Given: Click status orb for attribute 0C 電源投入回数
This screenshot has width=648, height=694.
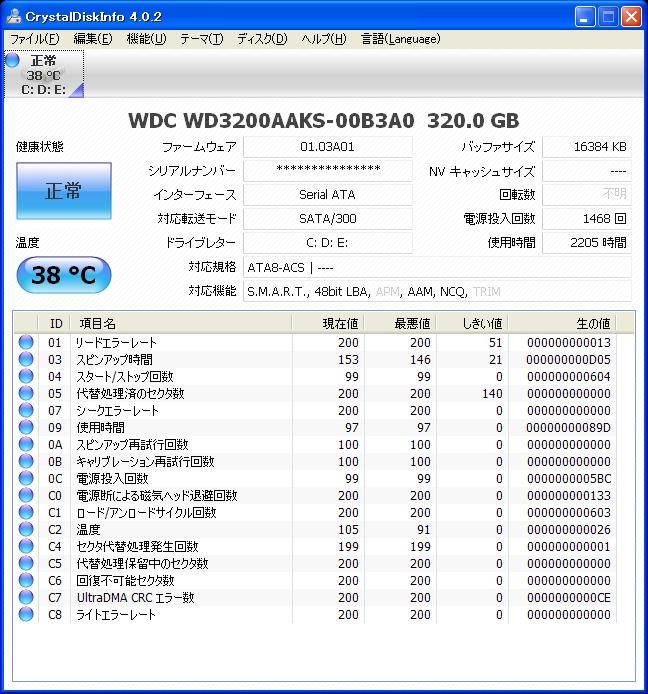Looking at the screenshot, I should [26, 478].
